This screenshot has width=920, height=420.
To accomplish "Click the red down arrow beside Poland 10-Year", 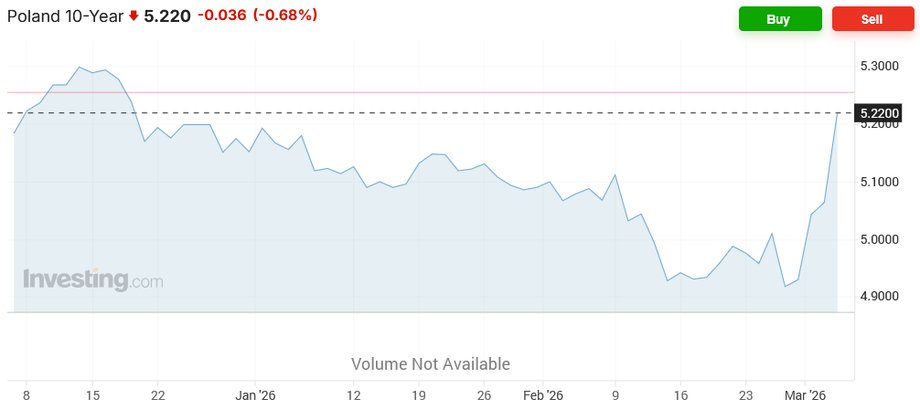I will (x=134, y=17).
